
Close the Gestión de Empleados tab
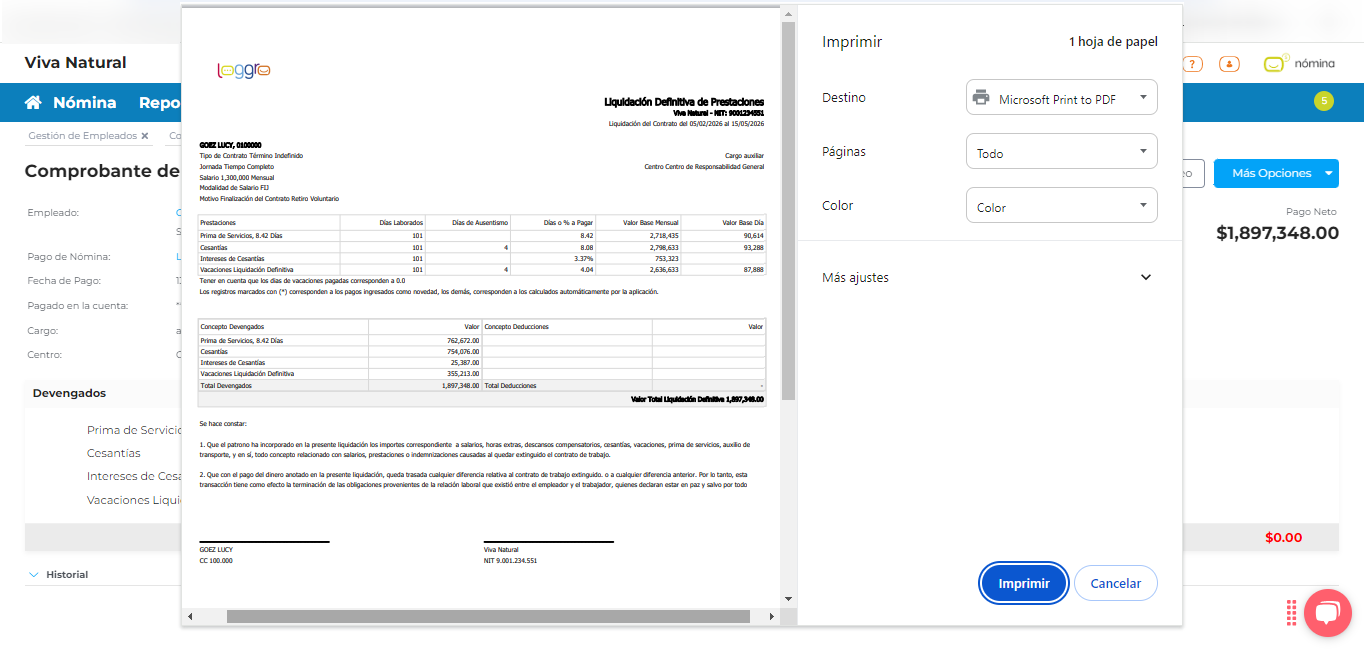(x=144, y=135)
